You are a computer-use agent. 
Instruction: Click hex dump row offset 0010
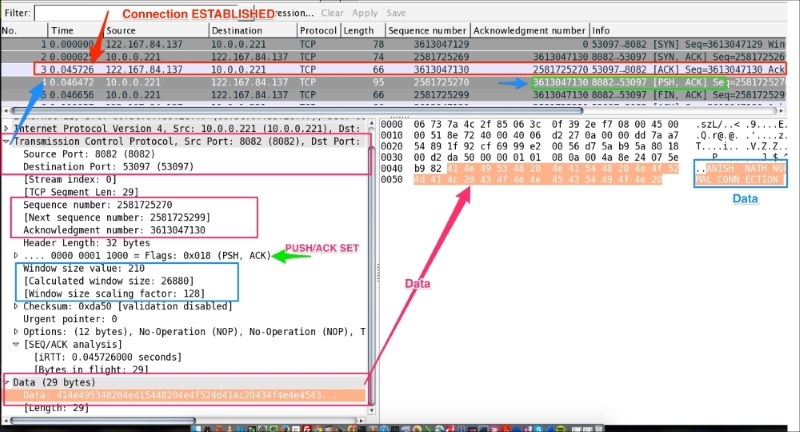point(392,136)
